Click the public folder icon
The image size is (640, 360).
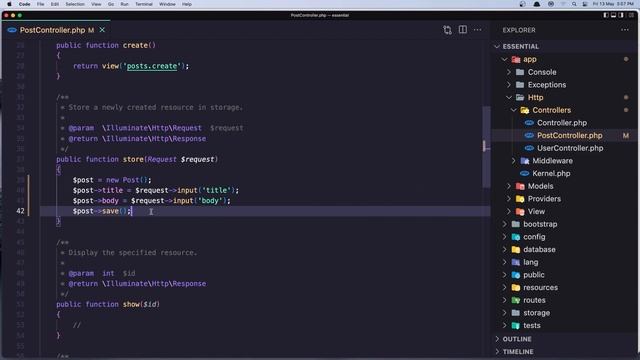(516, 275)
